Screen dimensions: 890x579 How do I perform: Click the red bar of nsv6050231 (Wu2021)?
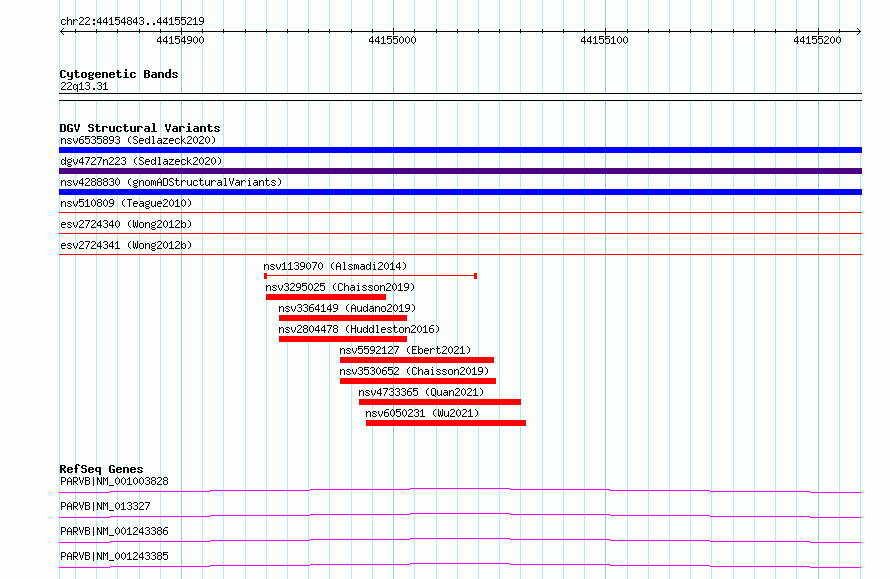pyautogui.click(x=446, y=423)
